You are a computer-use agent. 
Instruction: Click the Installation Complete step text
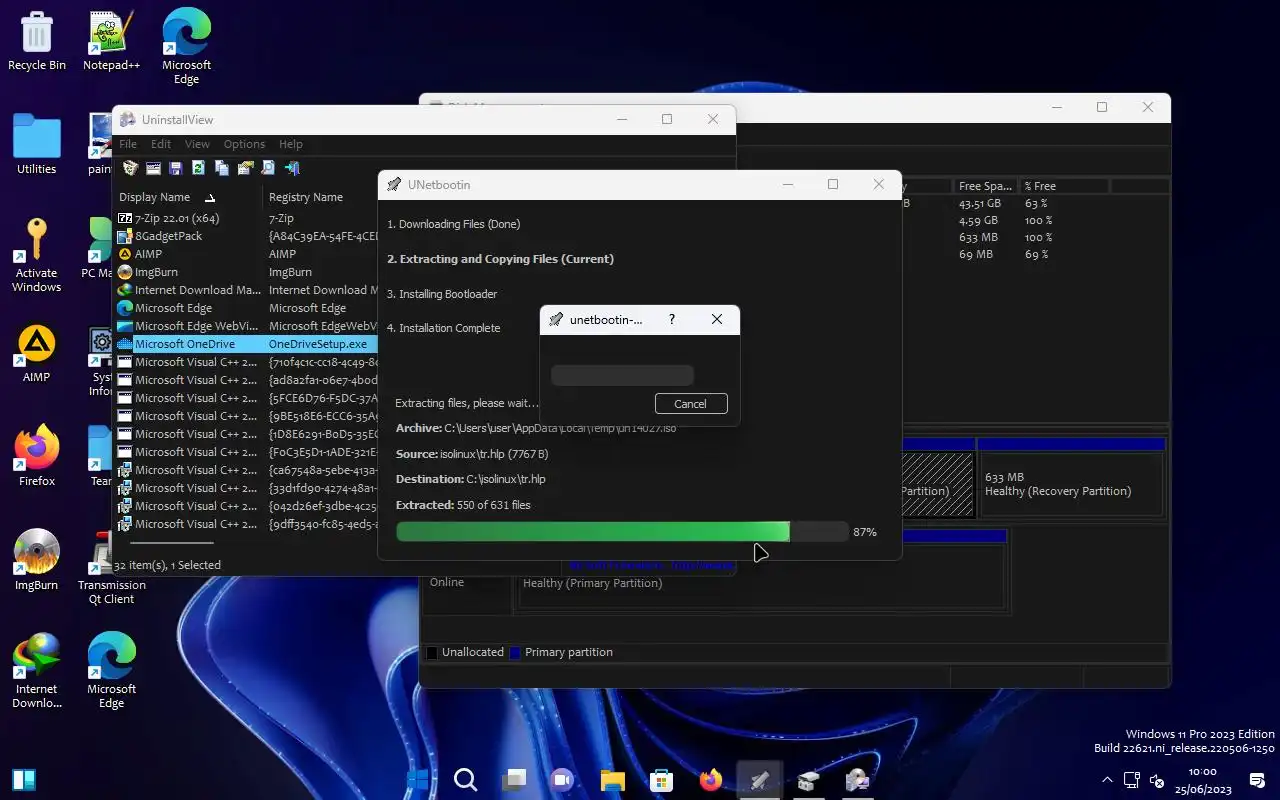[x=444, y=328]
